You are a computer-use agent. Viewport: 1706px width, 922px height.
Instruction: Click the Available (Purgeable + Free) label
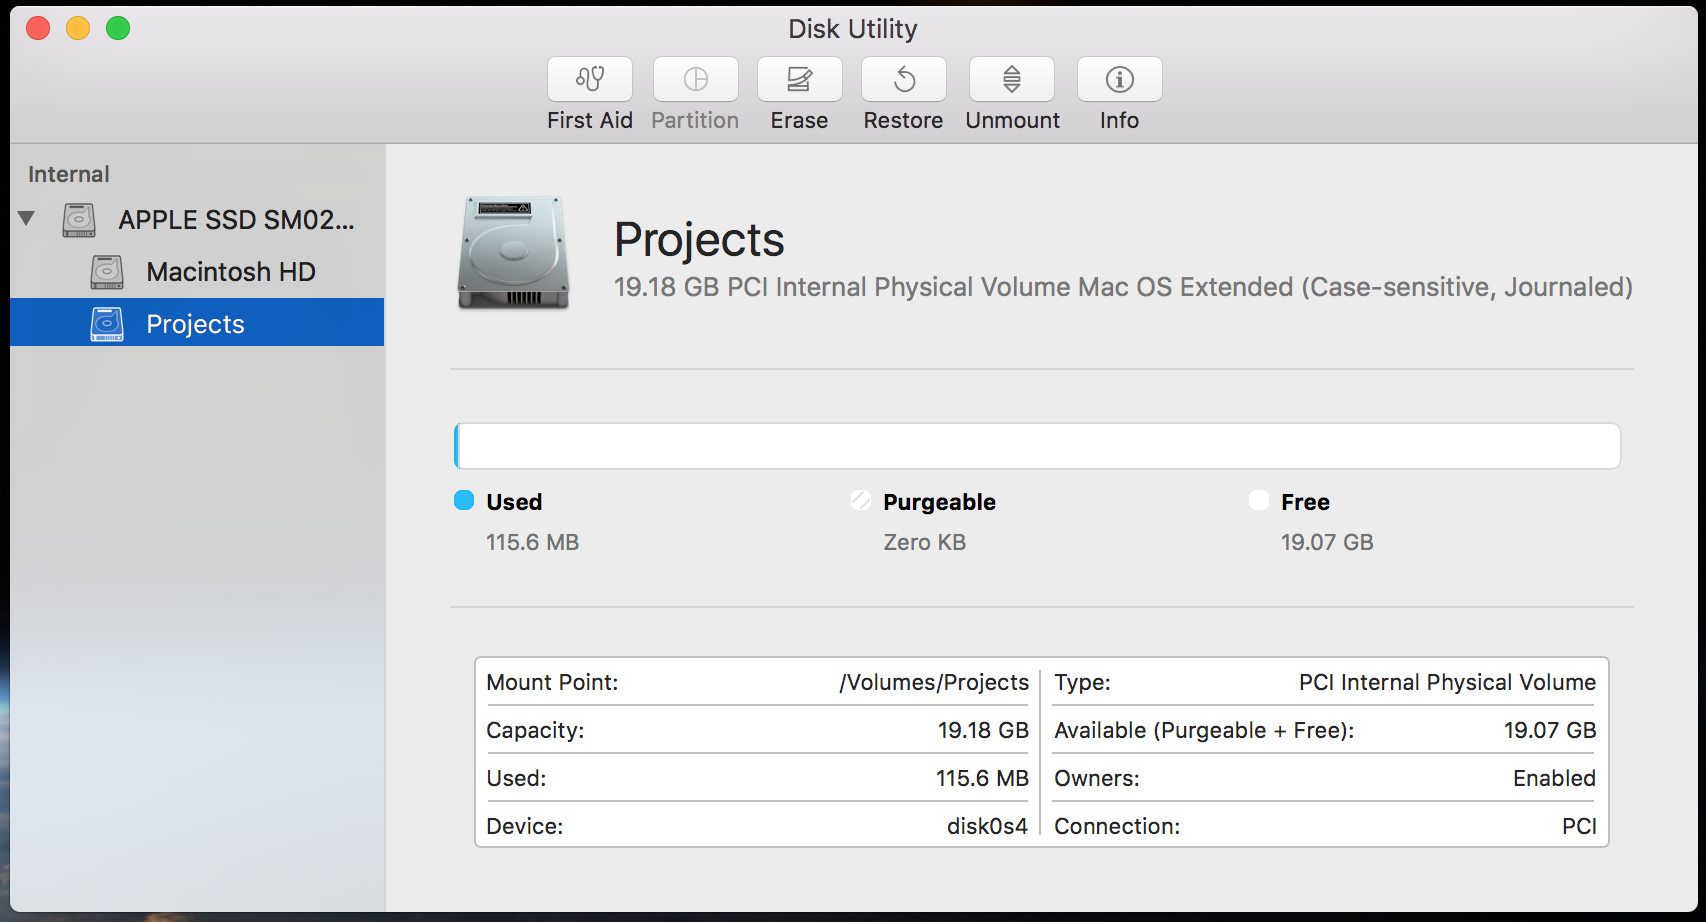[x=1204, y=731]
